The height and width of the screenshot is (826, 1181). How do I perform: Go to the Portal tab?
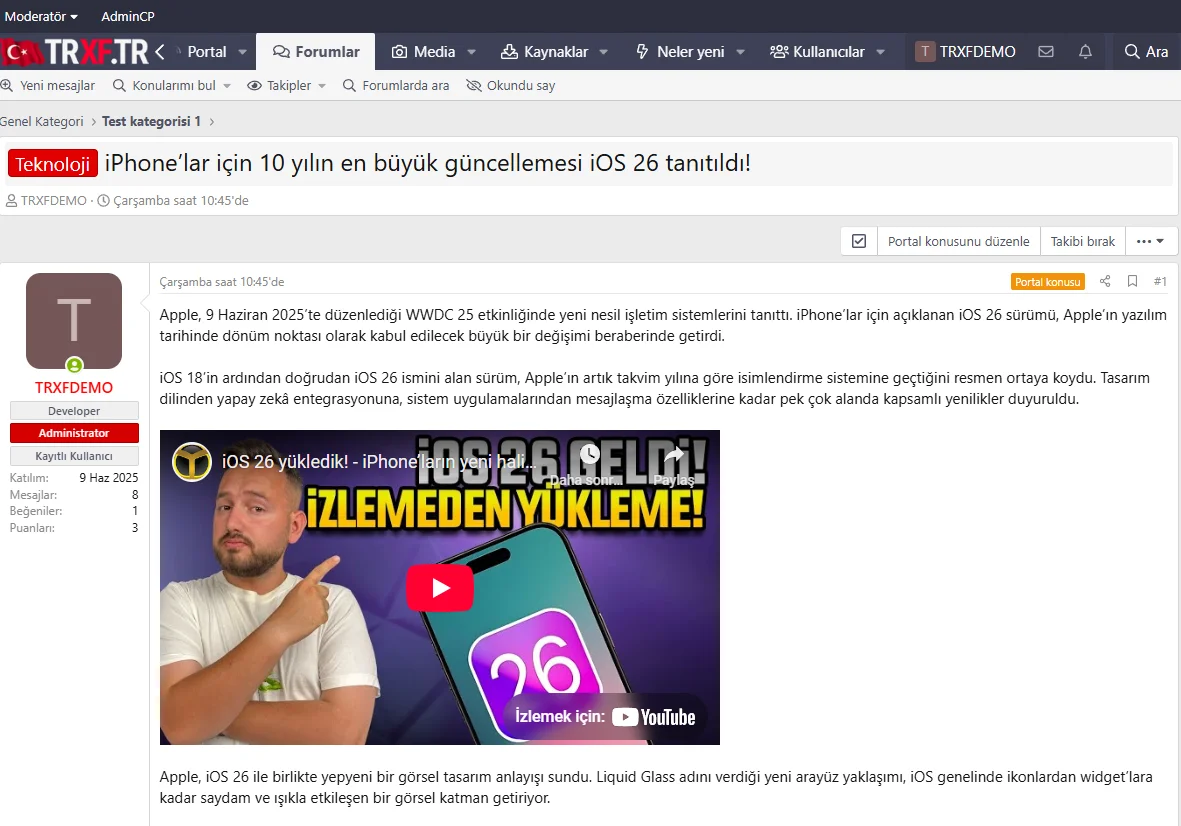206,52
